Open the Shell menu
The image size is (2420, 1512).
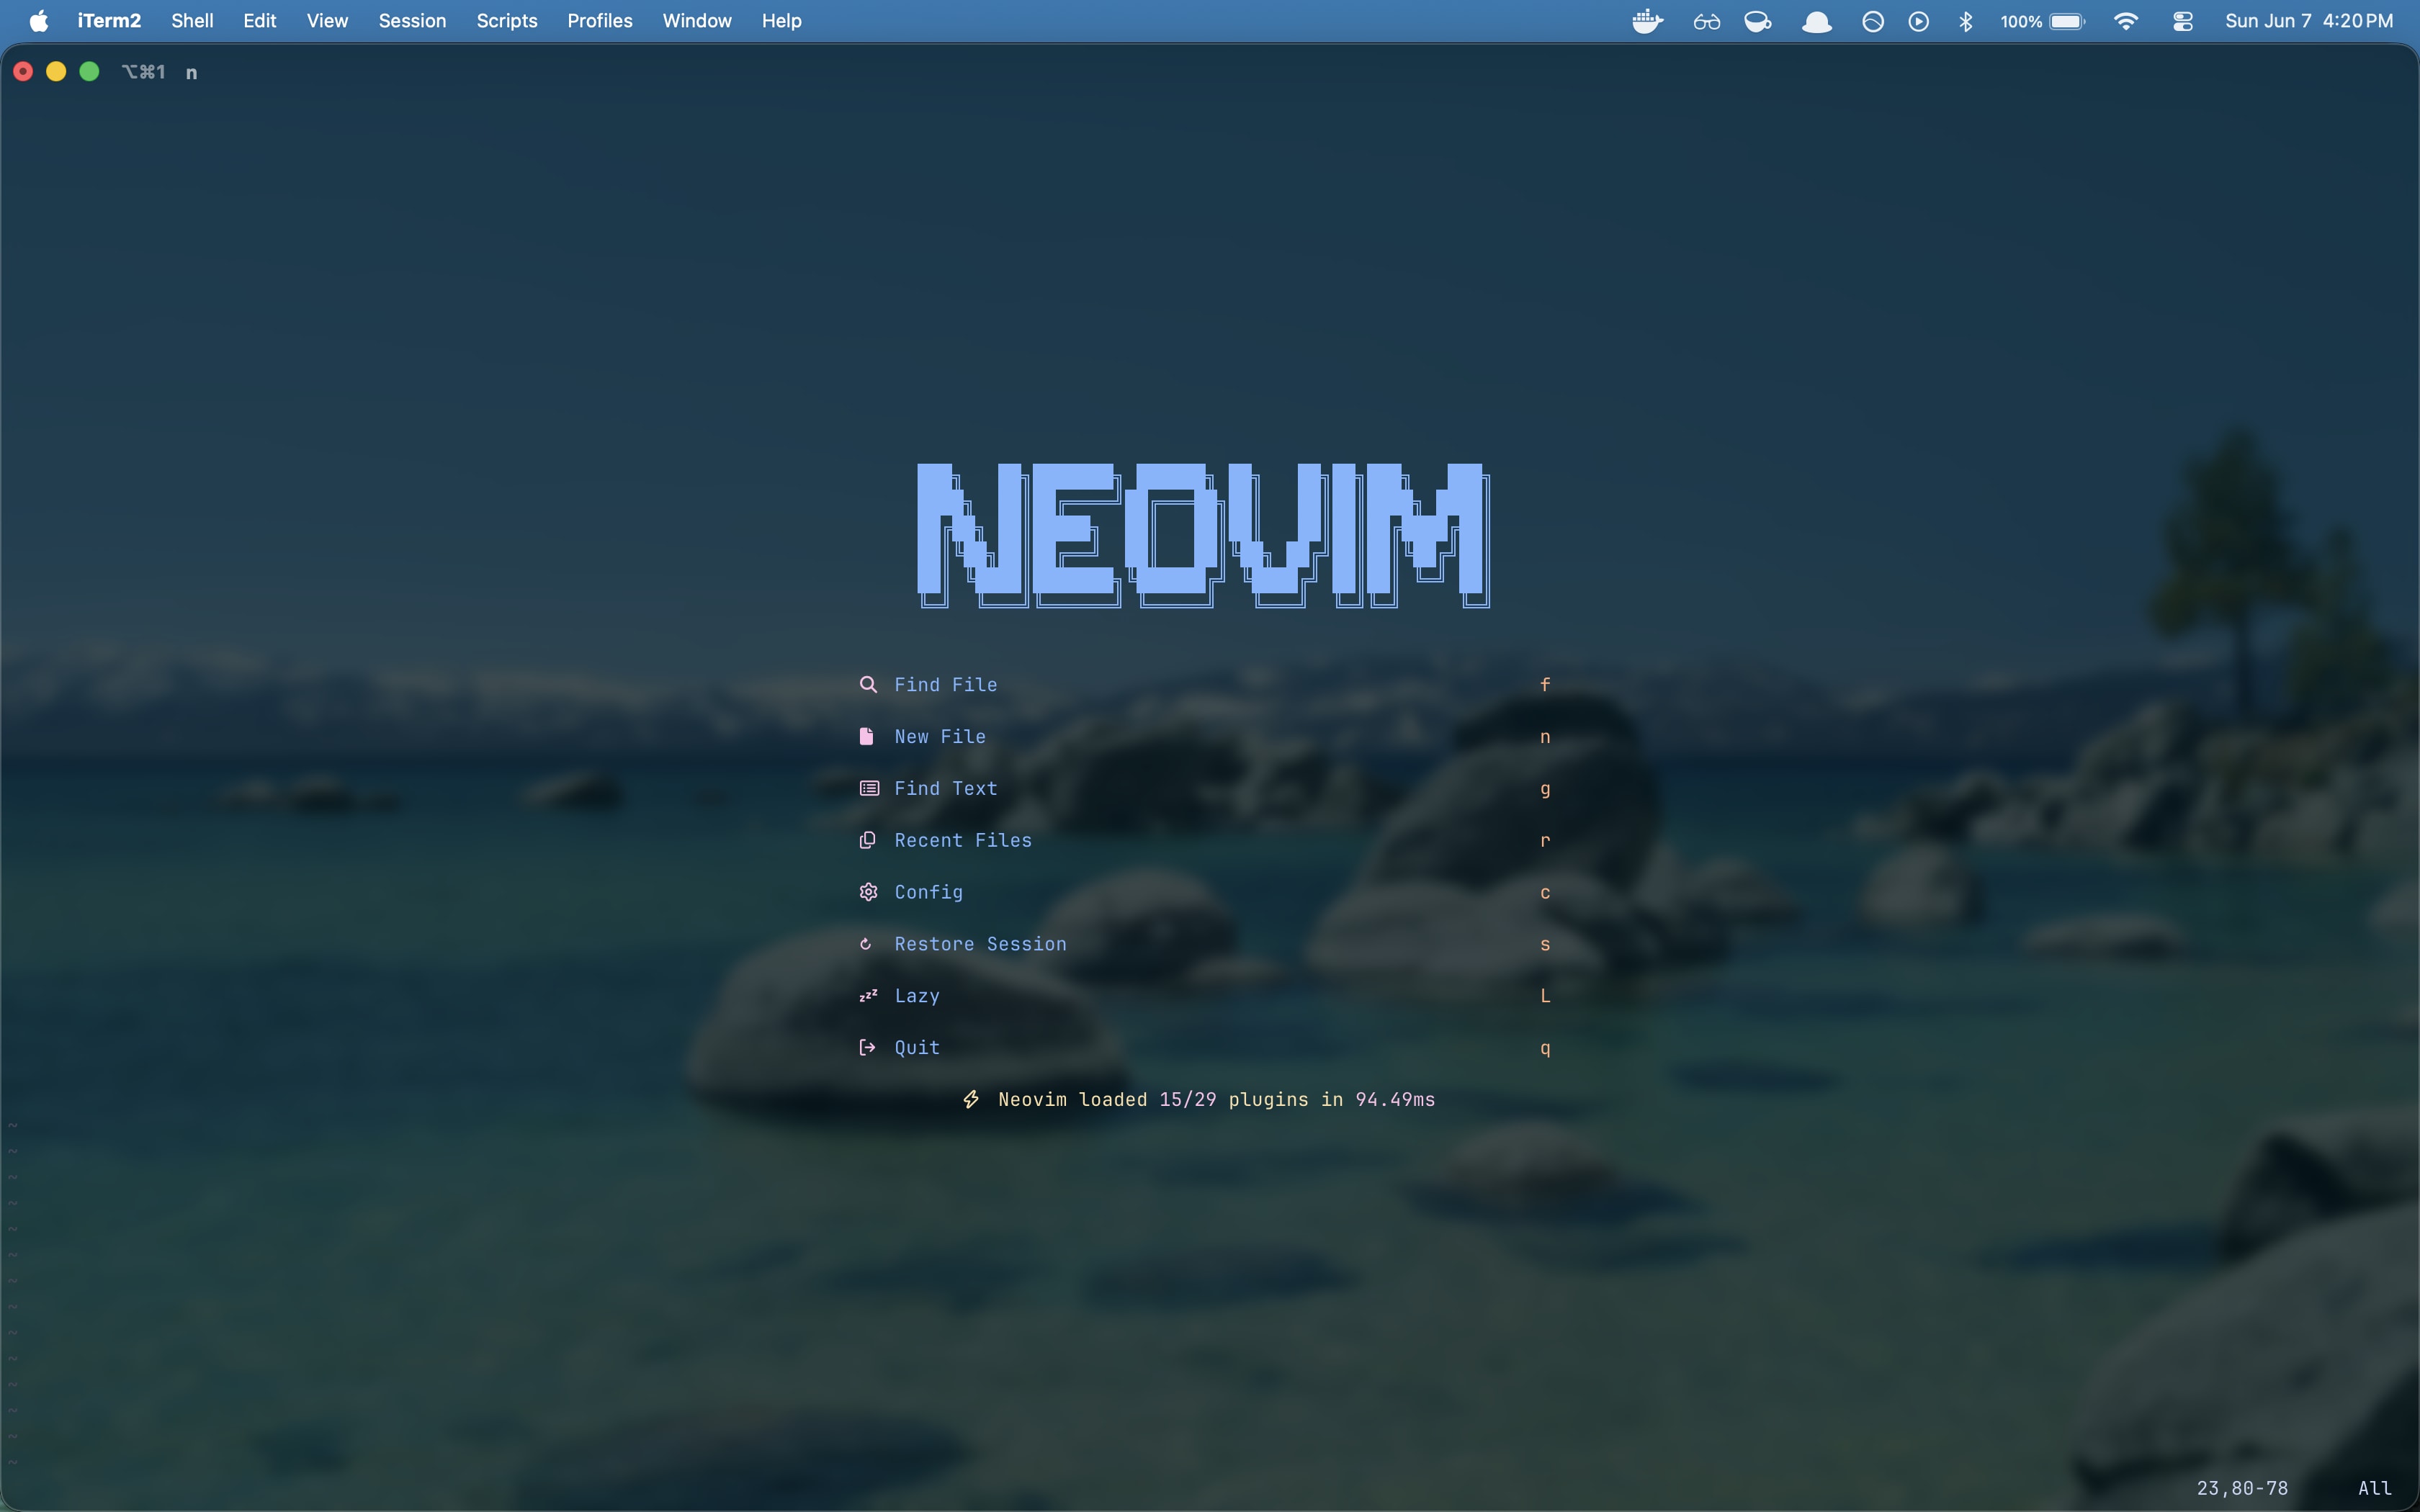point(192,21)
